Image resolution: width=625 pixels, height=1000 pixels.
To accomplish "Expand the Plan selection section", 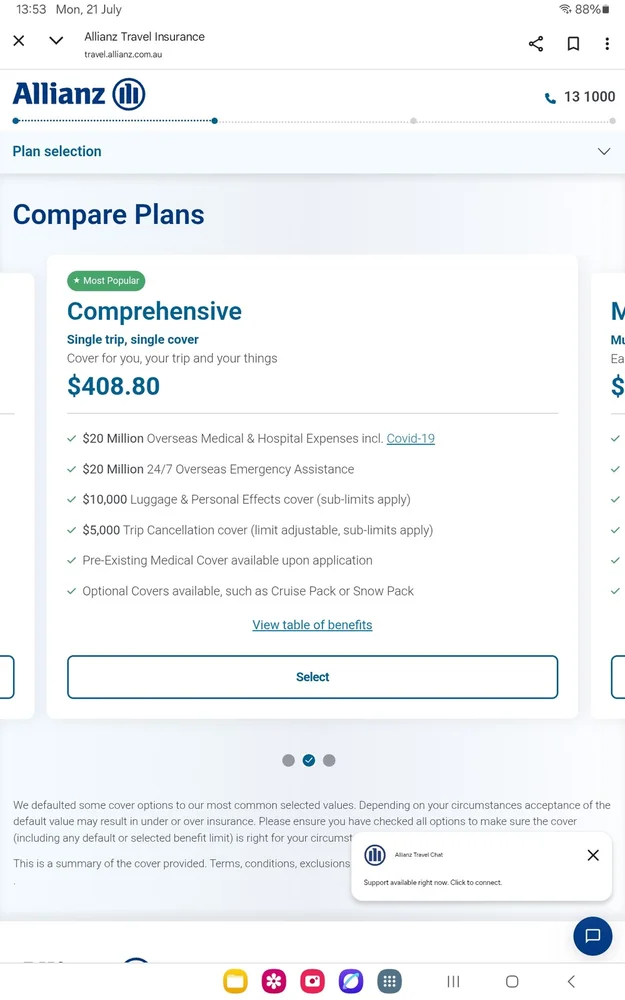I will pyautogui.click(x=603, y=152).
